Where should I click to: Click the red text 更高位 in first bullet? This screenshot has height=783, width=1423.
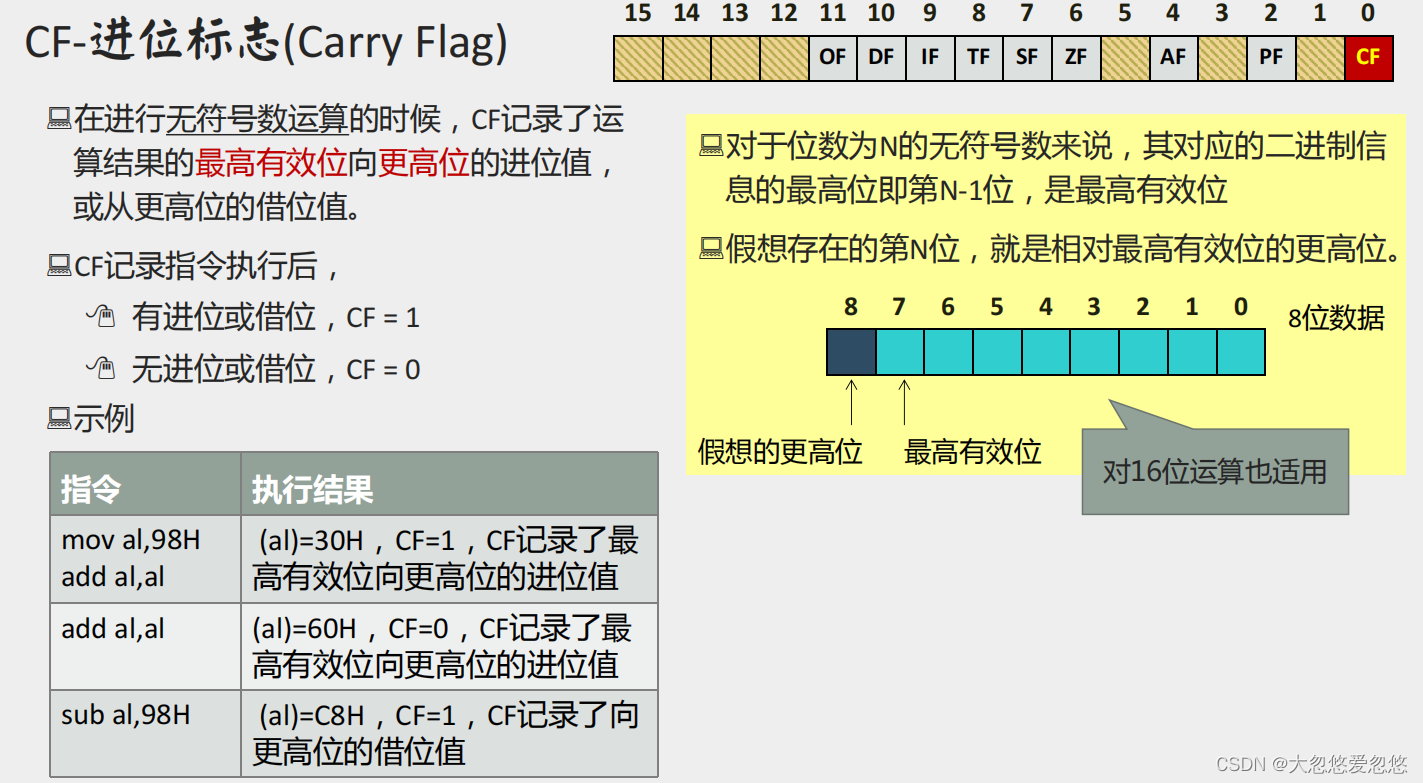pos(425,164)
